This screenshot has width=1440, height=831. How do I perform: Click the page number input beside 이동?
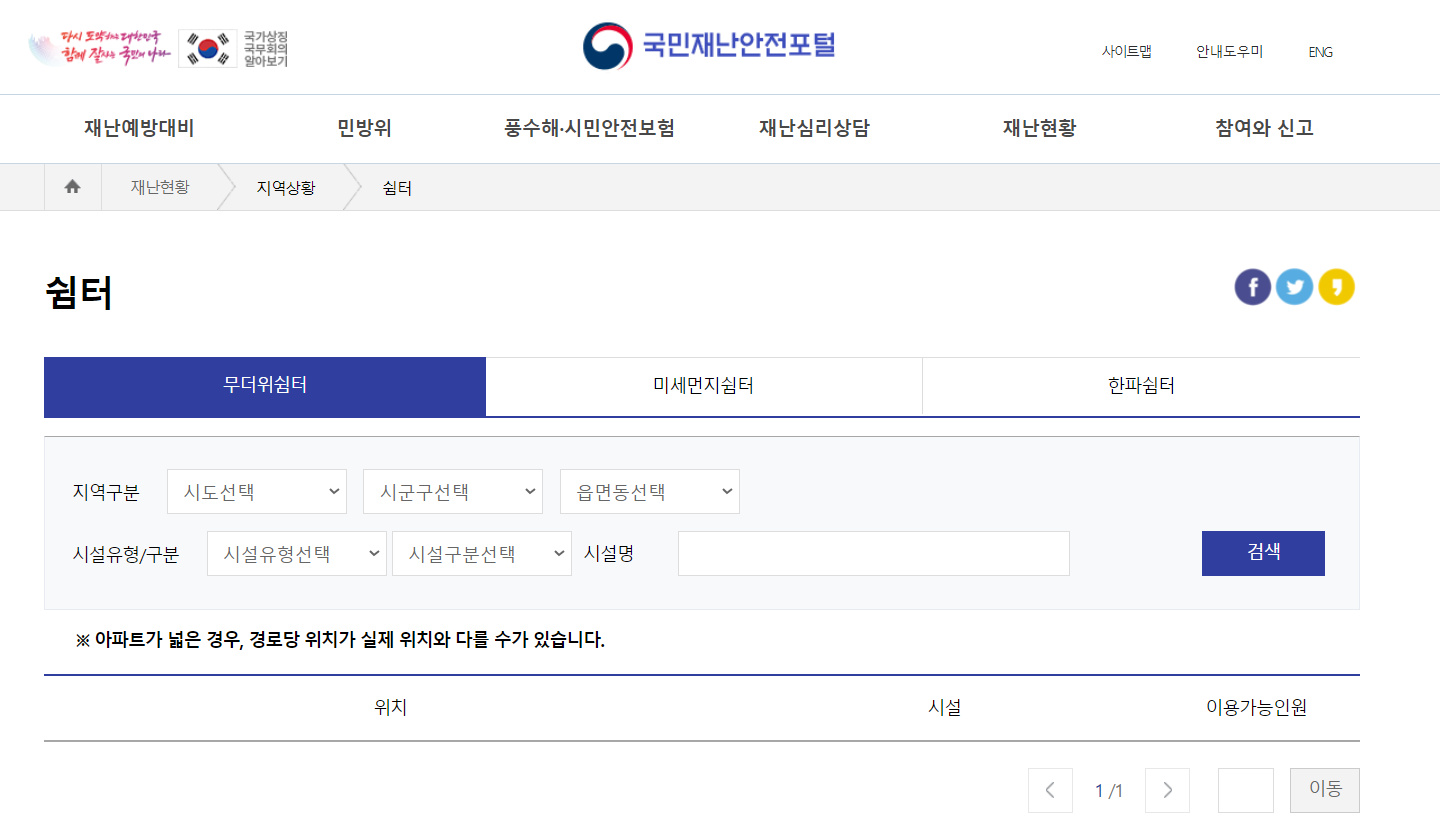[x=1246, y=790]
